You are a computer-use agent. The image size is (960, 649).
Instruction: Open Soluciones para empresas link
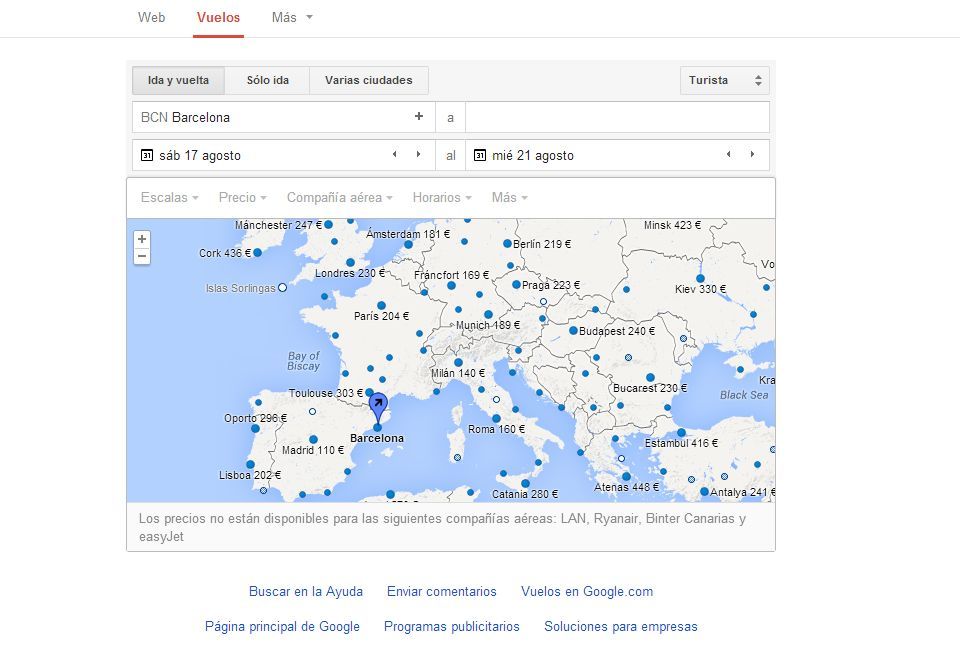click(621, 626)
